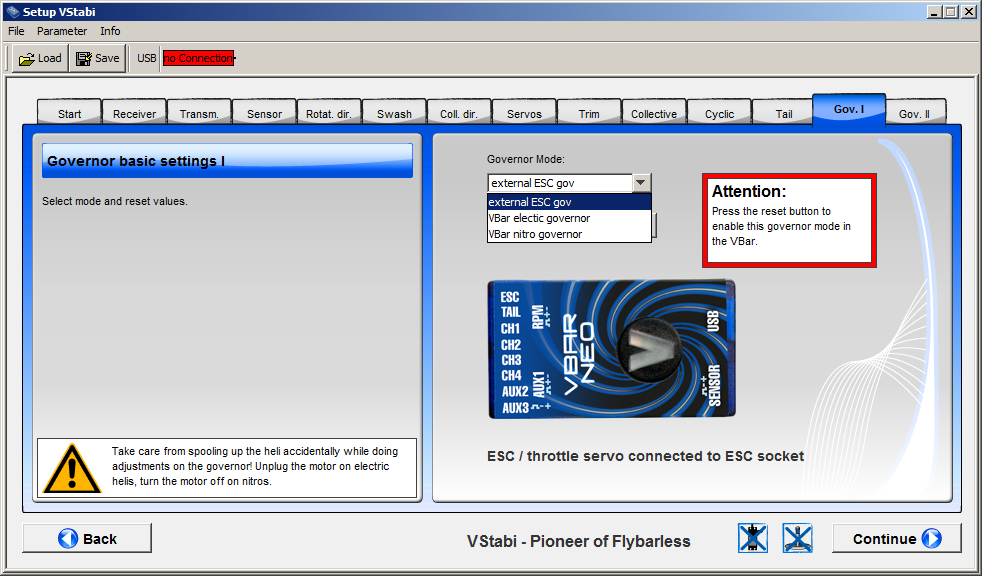The image size is (982, 576).
Task: Open the File menu
Action: [16, 31]
